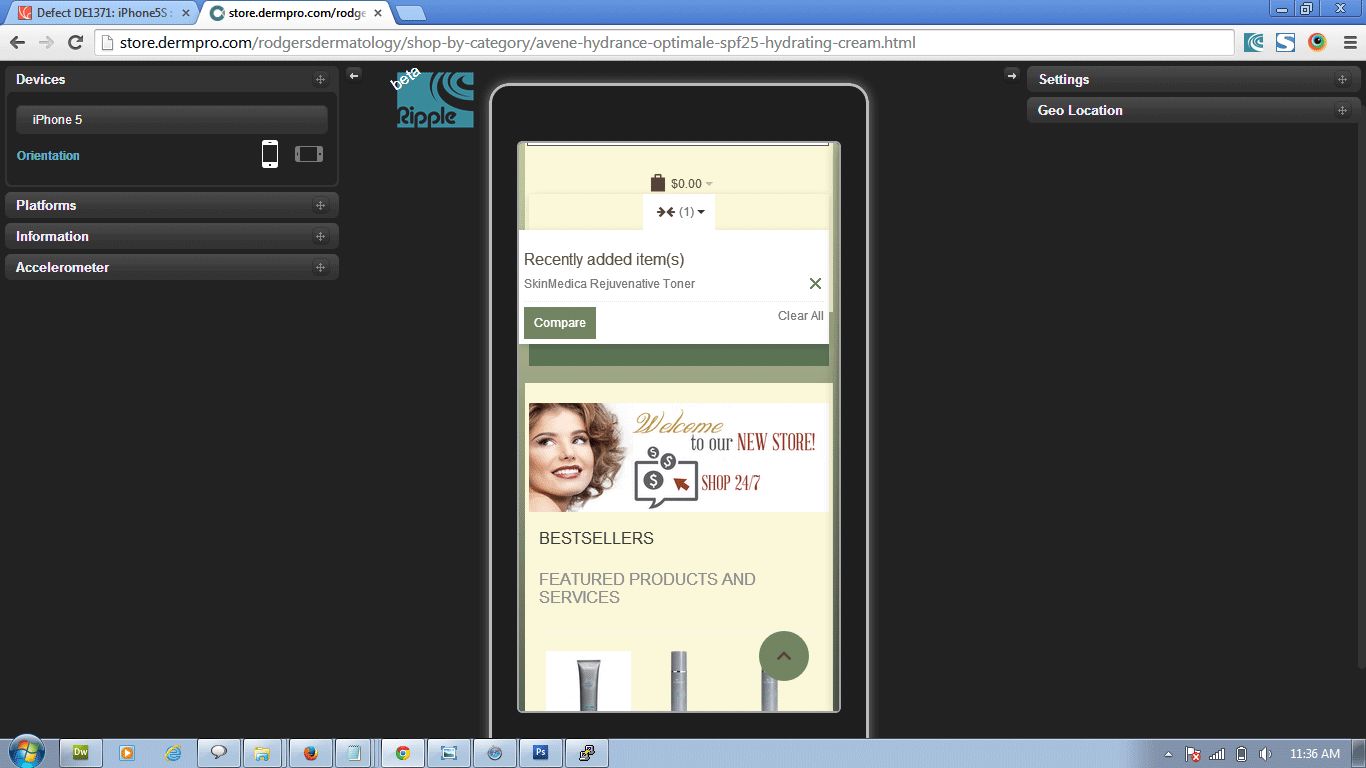Click SkinMedica Rejuvenative Toner item text
The width and height of the screenshot is (1366, 768).
tap(609, 284)
